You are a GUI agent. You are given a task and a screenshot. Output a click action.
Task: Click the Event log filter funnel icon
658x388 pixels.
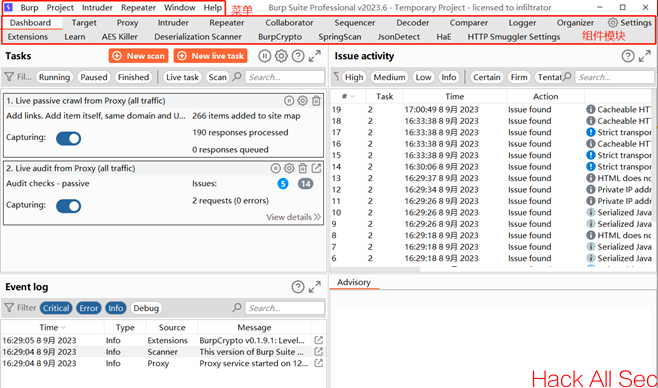click(9, 308)
